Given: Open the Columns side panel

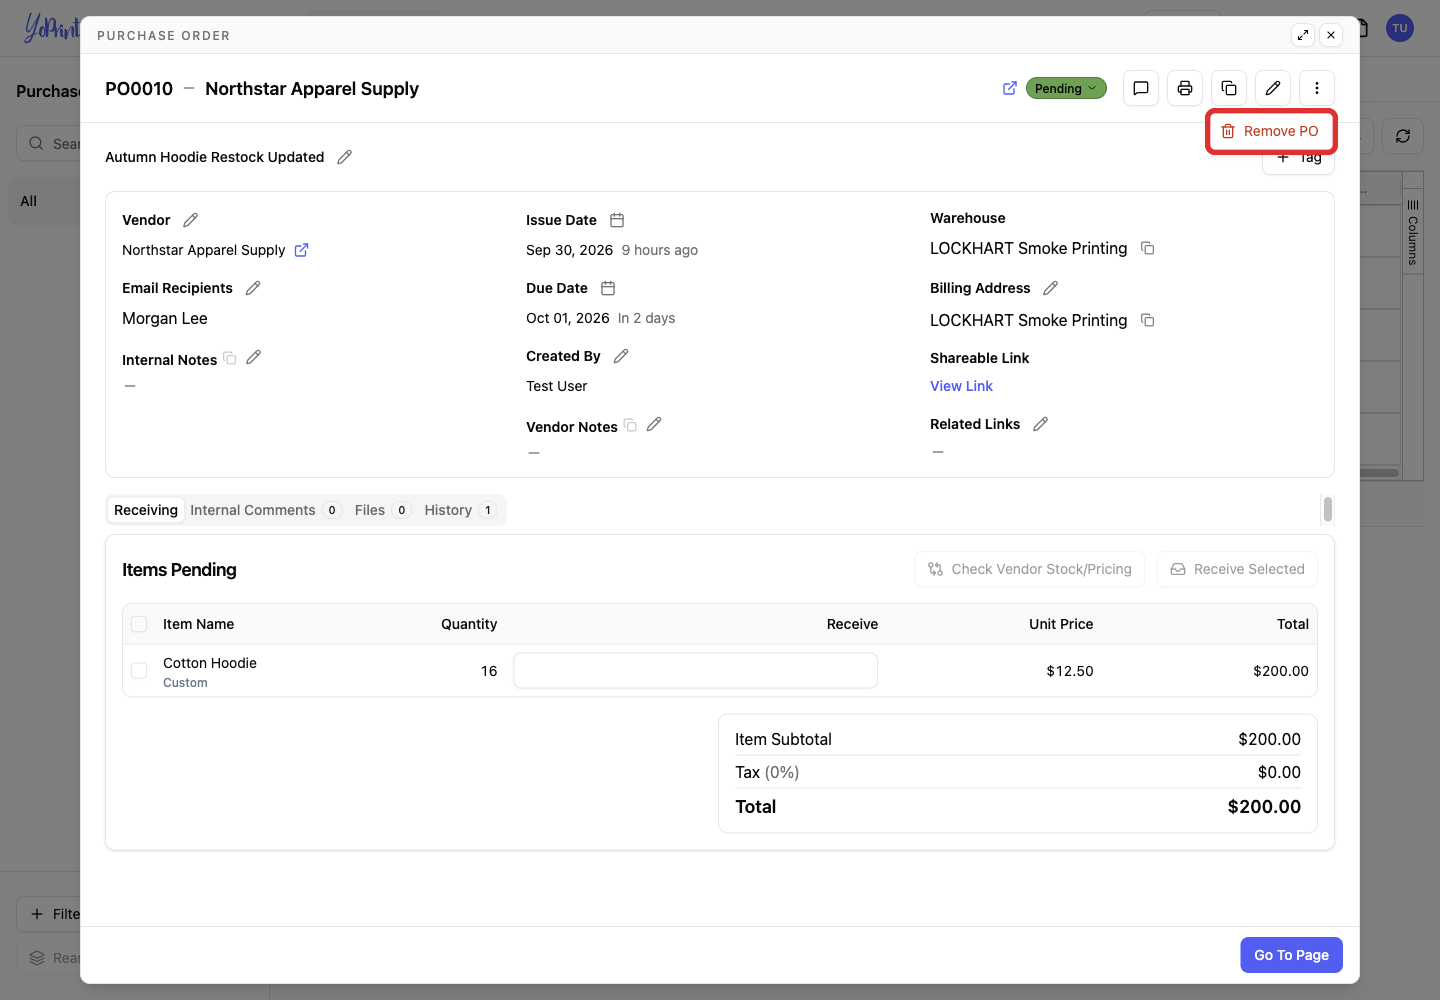Looking at the screenshot, I should pos(1413,233).
